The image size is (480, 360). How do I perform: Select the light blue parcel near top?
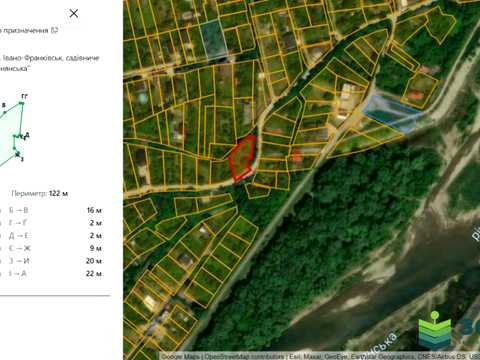point(213,39)
